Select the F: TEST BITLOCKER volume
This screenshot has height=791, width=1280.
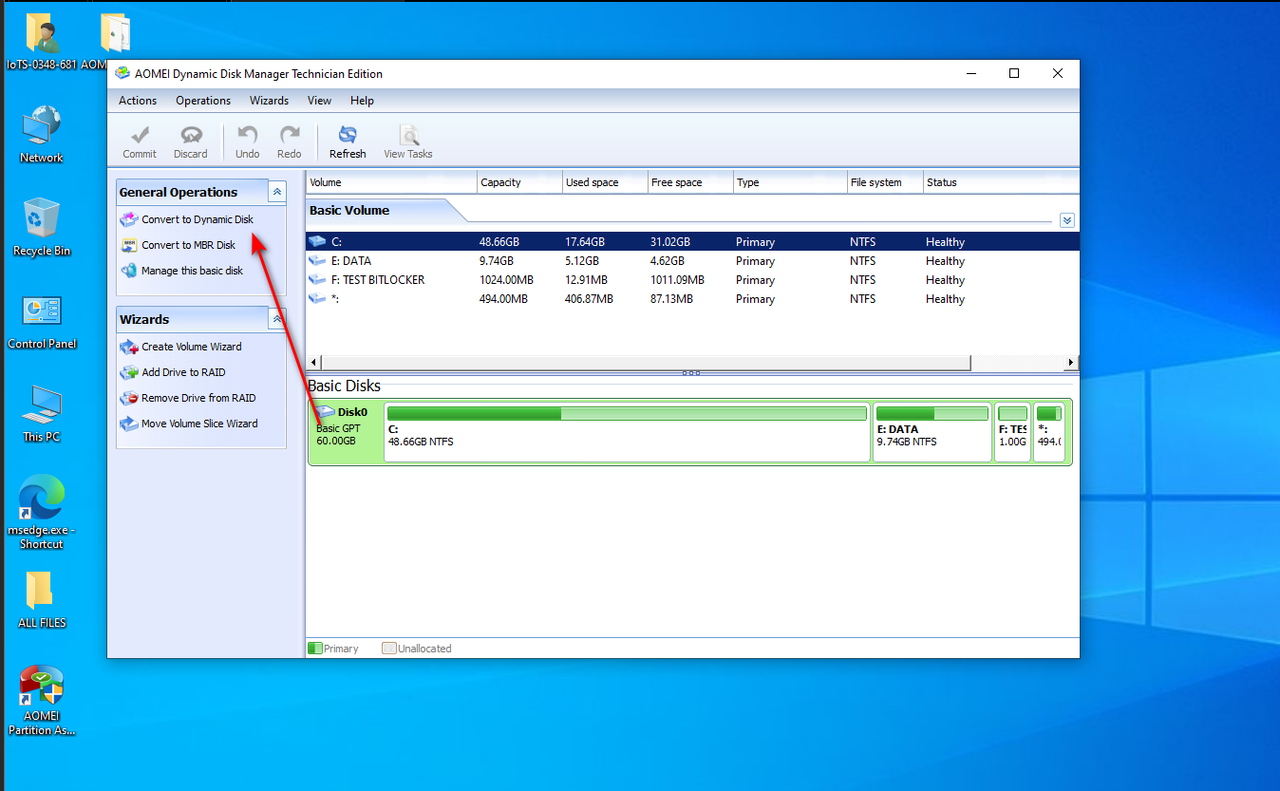point(692,280)
